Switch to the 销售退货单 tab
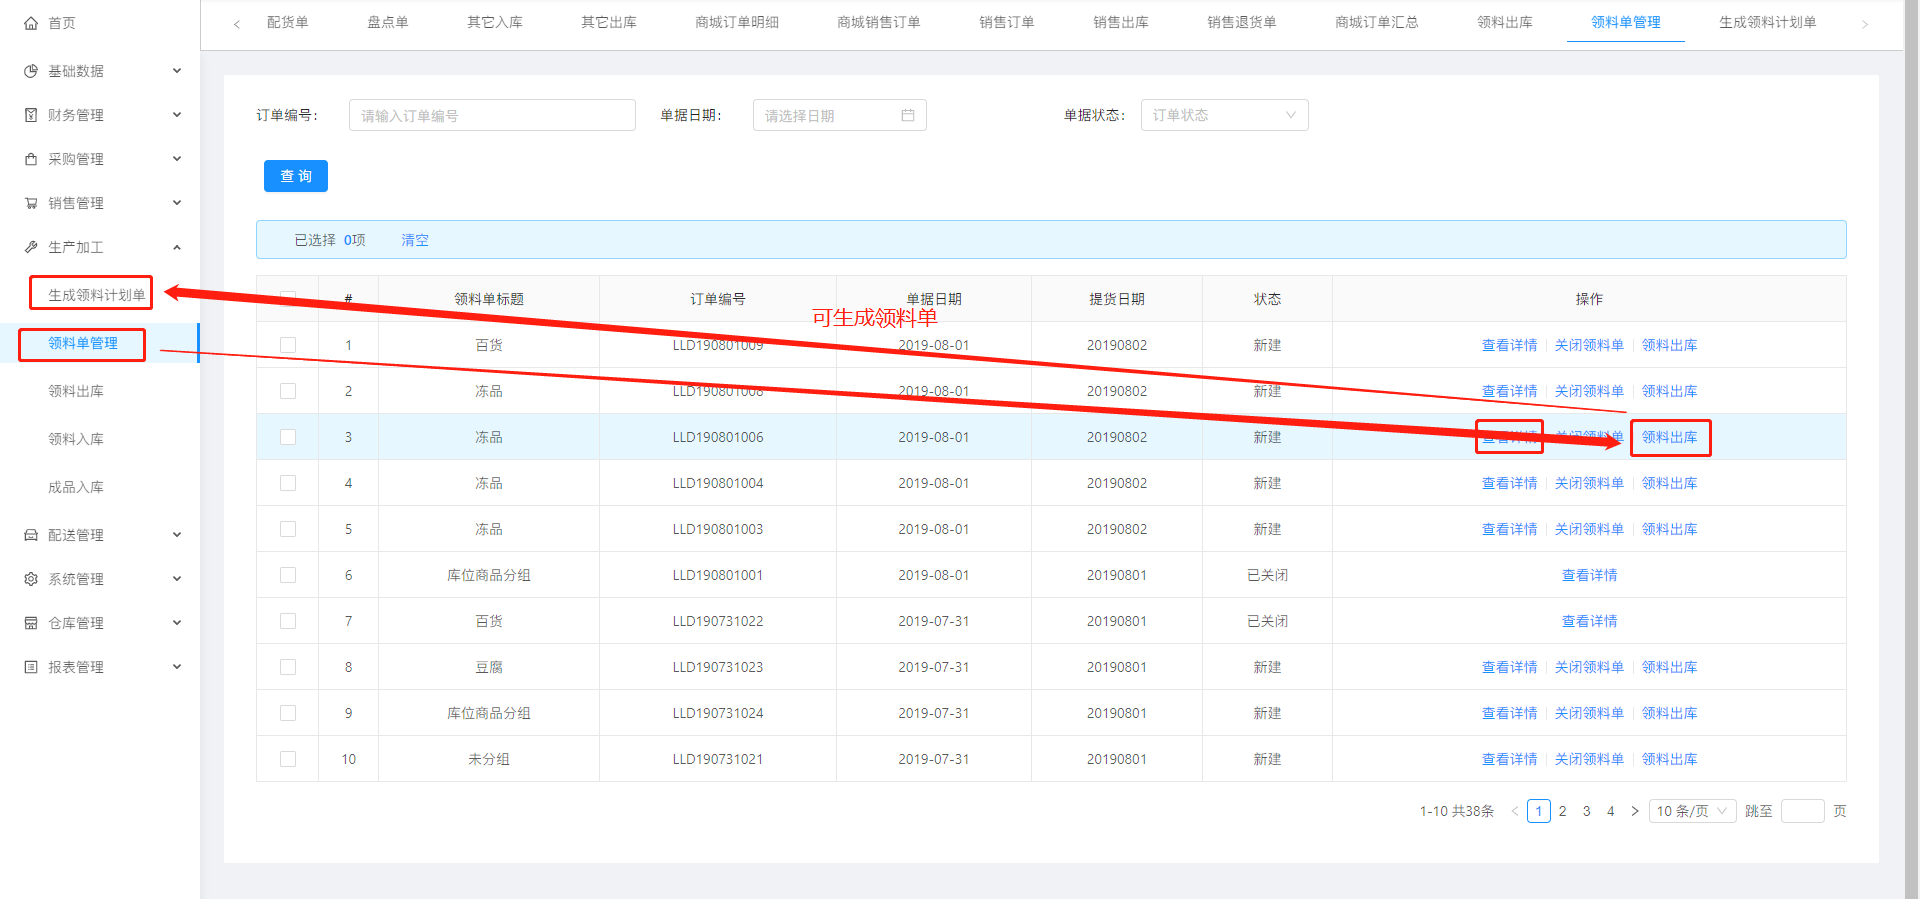Screen dimensions: 1920x899 pos(1242,22)
